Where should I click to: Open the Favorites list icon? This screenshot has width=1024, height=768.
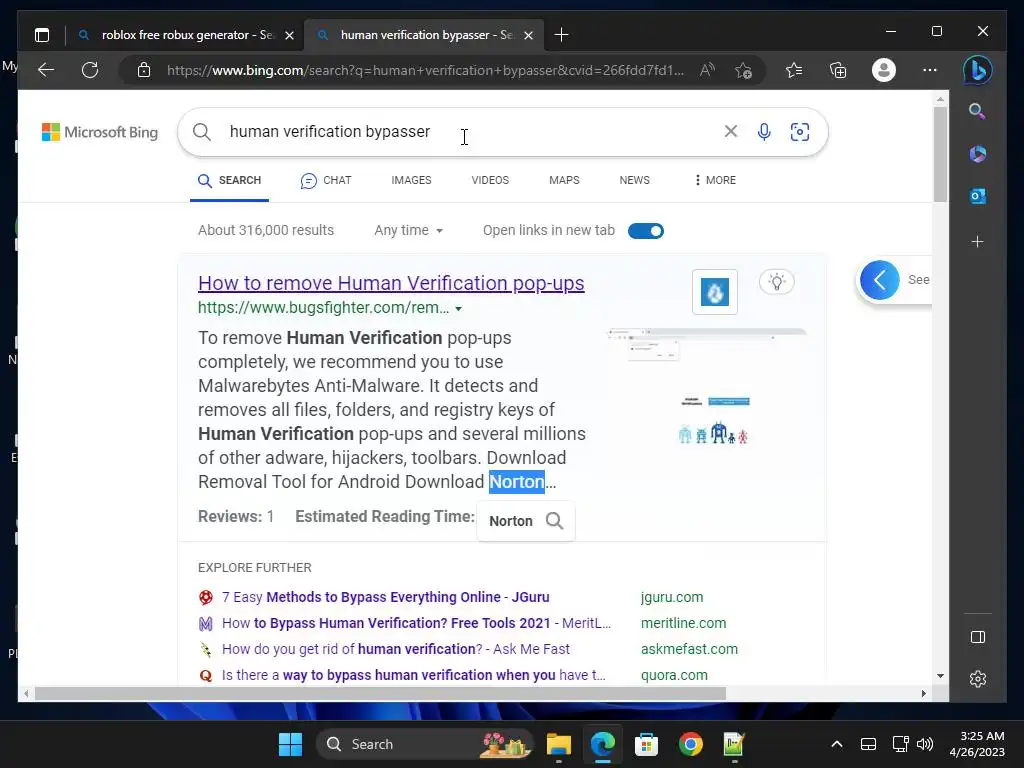[794, 70]
